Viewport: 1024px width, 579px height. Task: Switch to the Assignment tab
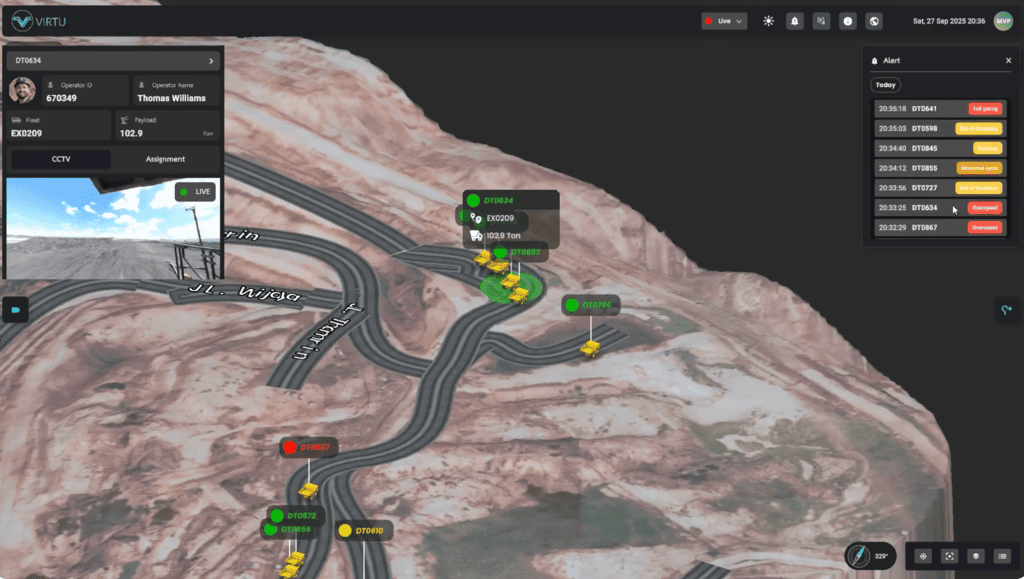click(165, 159)
